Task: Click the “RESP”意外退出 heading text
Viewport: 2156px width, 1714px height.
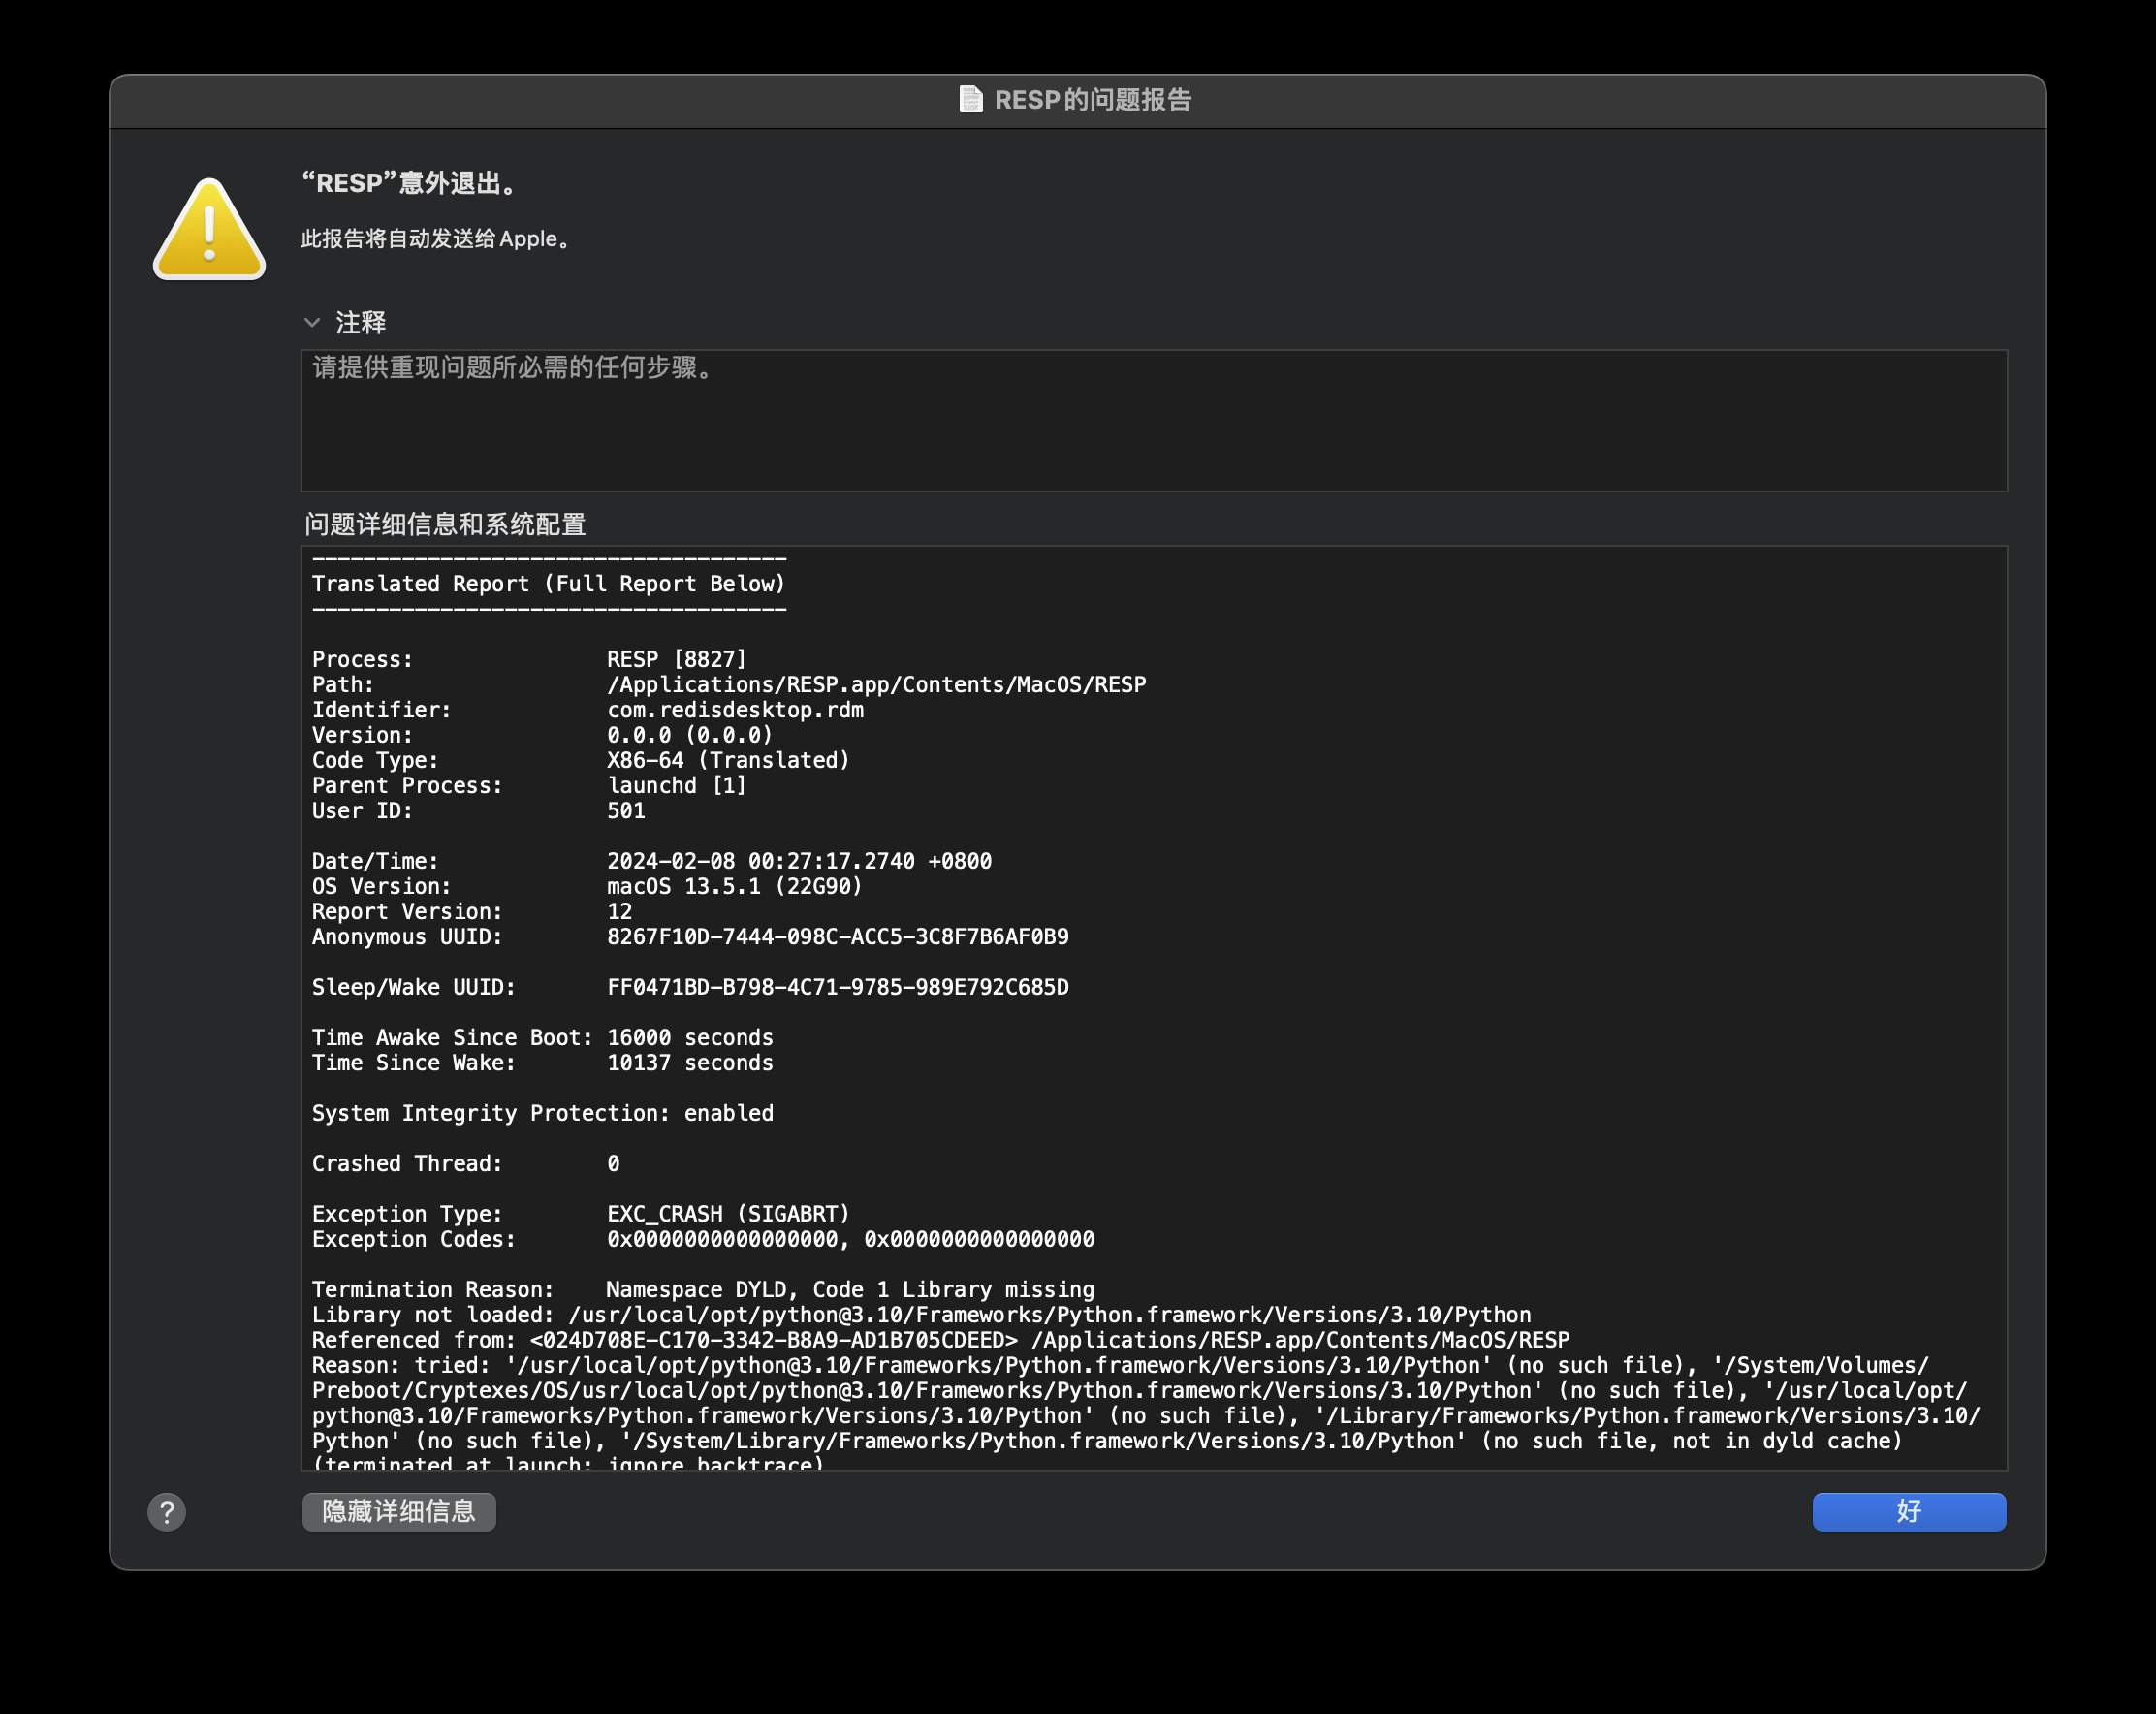Action: 410,183
